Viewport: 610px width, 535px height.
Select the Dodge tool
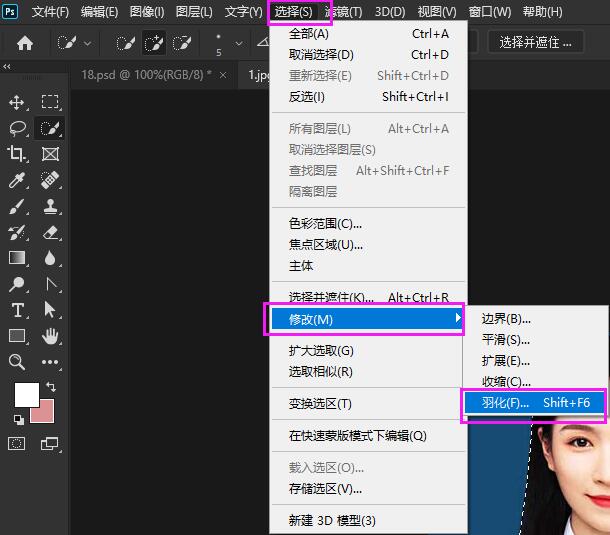tap(17, 284)
